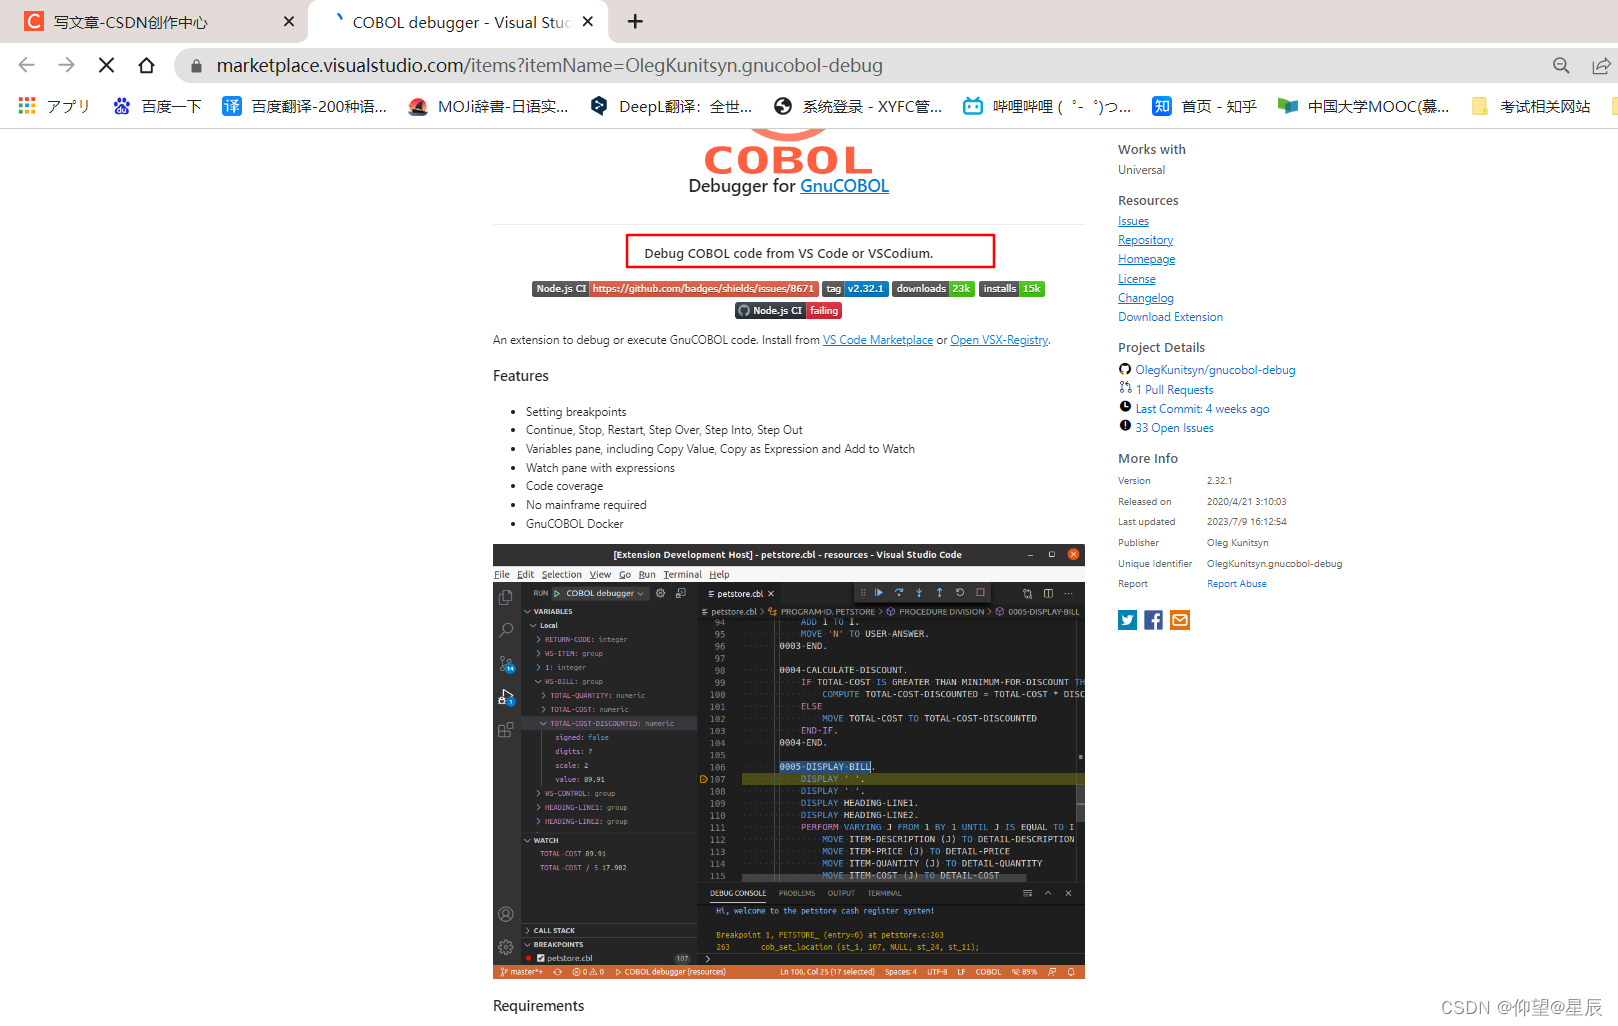Open the settings gear in the activity bar
Image resolution: width=1618 pixels, height=1026 pixels.
point(506,946)
